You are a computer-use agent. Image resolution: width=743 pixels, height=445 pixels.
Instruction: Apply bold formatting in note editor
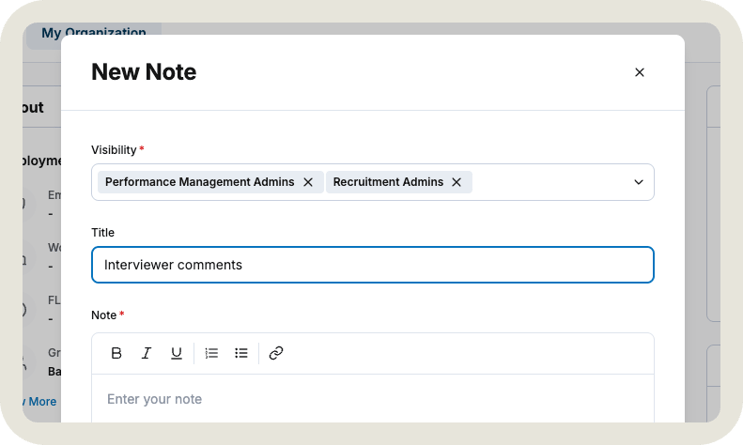coord(116,353)
